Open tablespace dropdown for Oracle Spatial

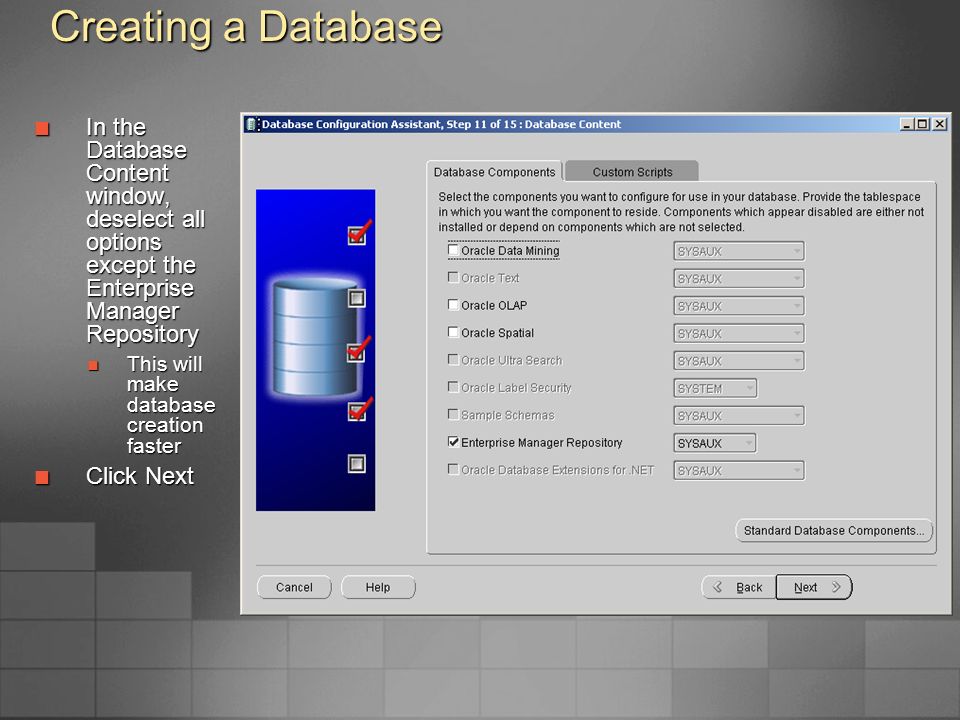pos(739,334)
